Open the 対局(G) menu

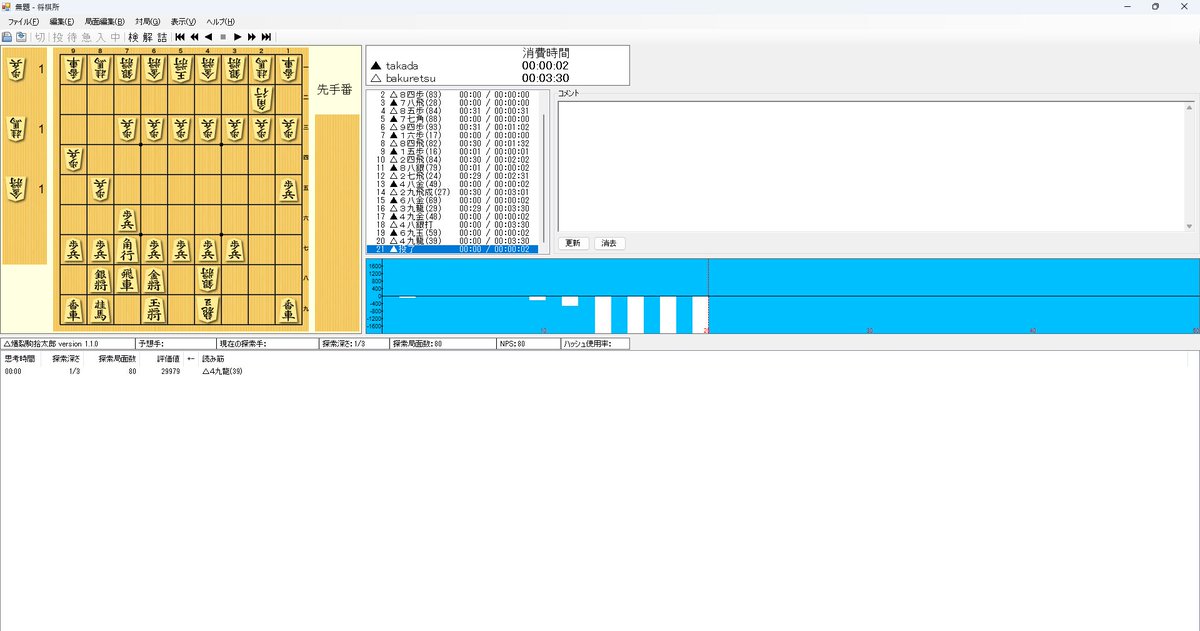[148, 21]
